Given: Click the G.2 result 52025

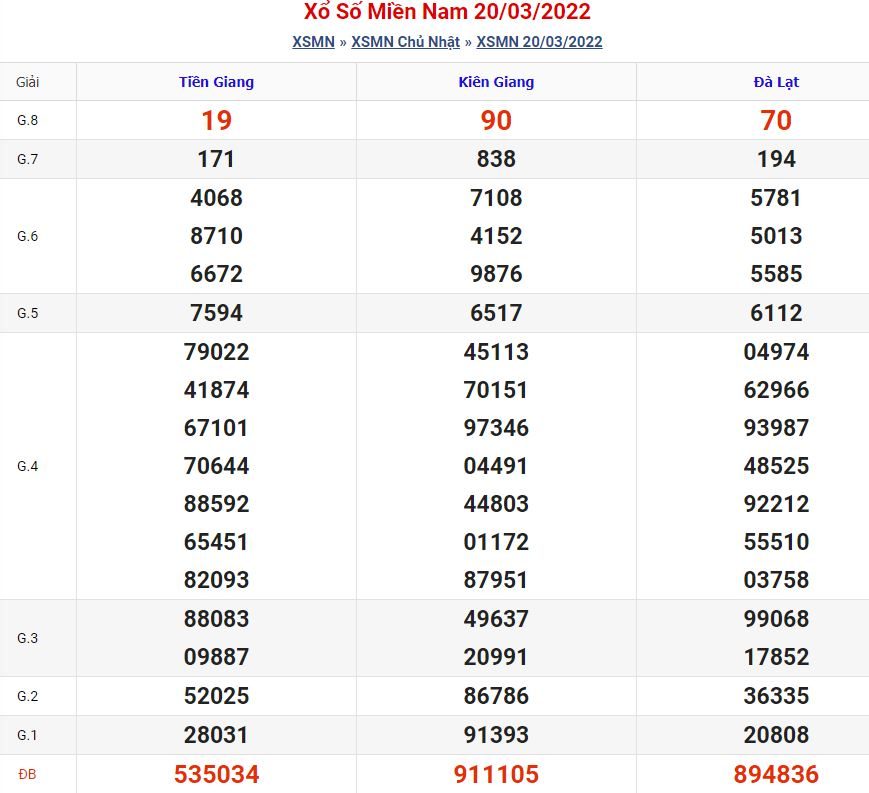Looking at the screenshot, I should pyautogui.click(x=216, y=696).
